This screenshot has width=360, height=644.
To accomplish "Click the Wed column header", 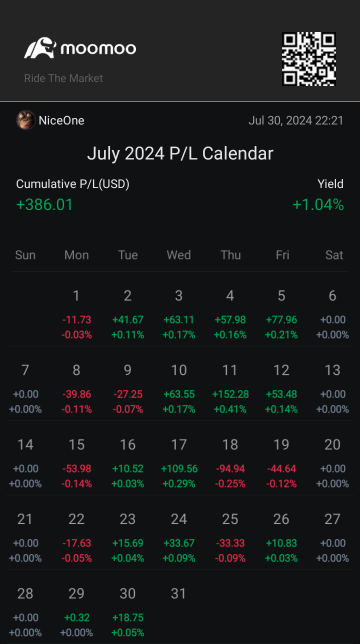I will 179,255.
